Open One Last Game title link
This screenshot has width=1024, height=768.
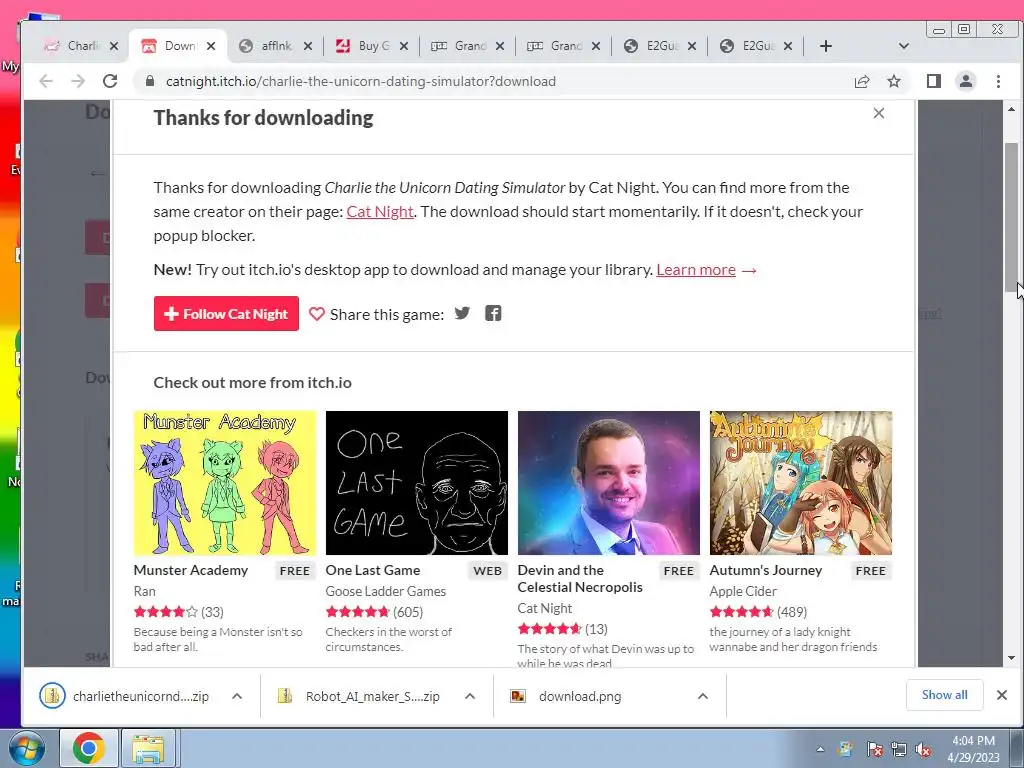(x=373, y=570)
